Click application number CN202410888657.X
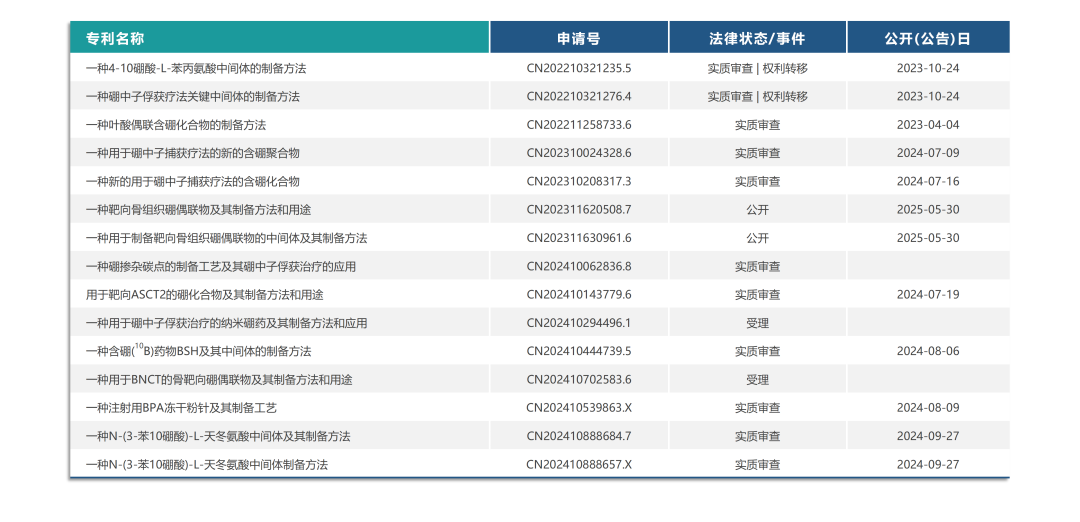Screen dimensions: 1080x522 579,464
